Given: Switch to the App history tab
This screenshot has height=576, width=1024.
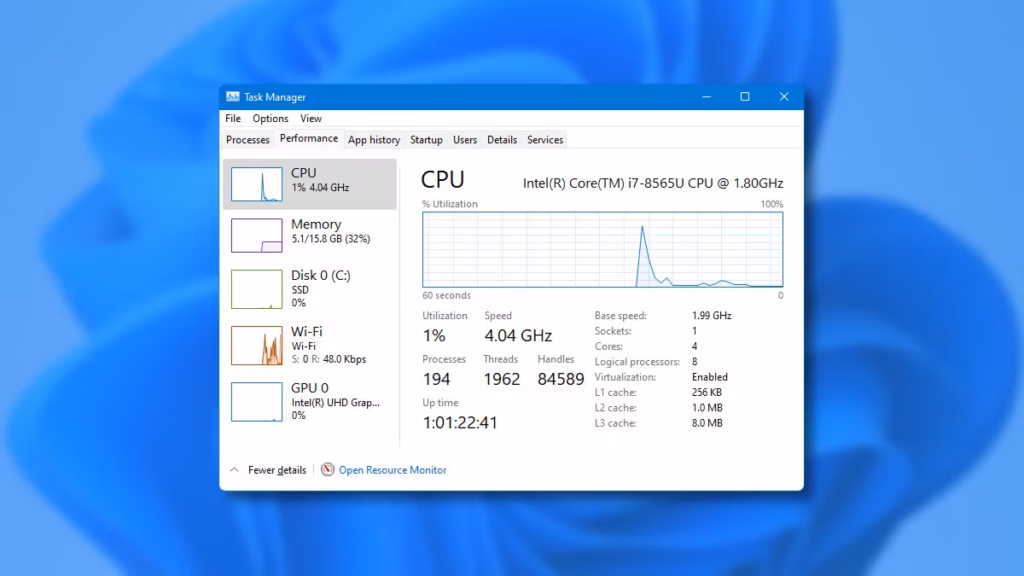Looking at the screenshot, I should pos(374,140).
